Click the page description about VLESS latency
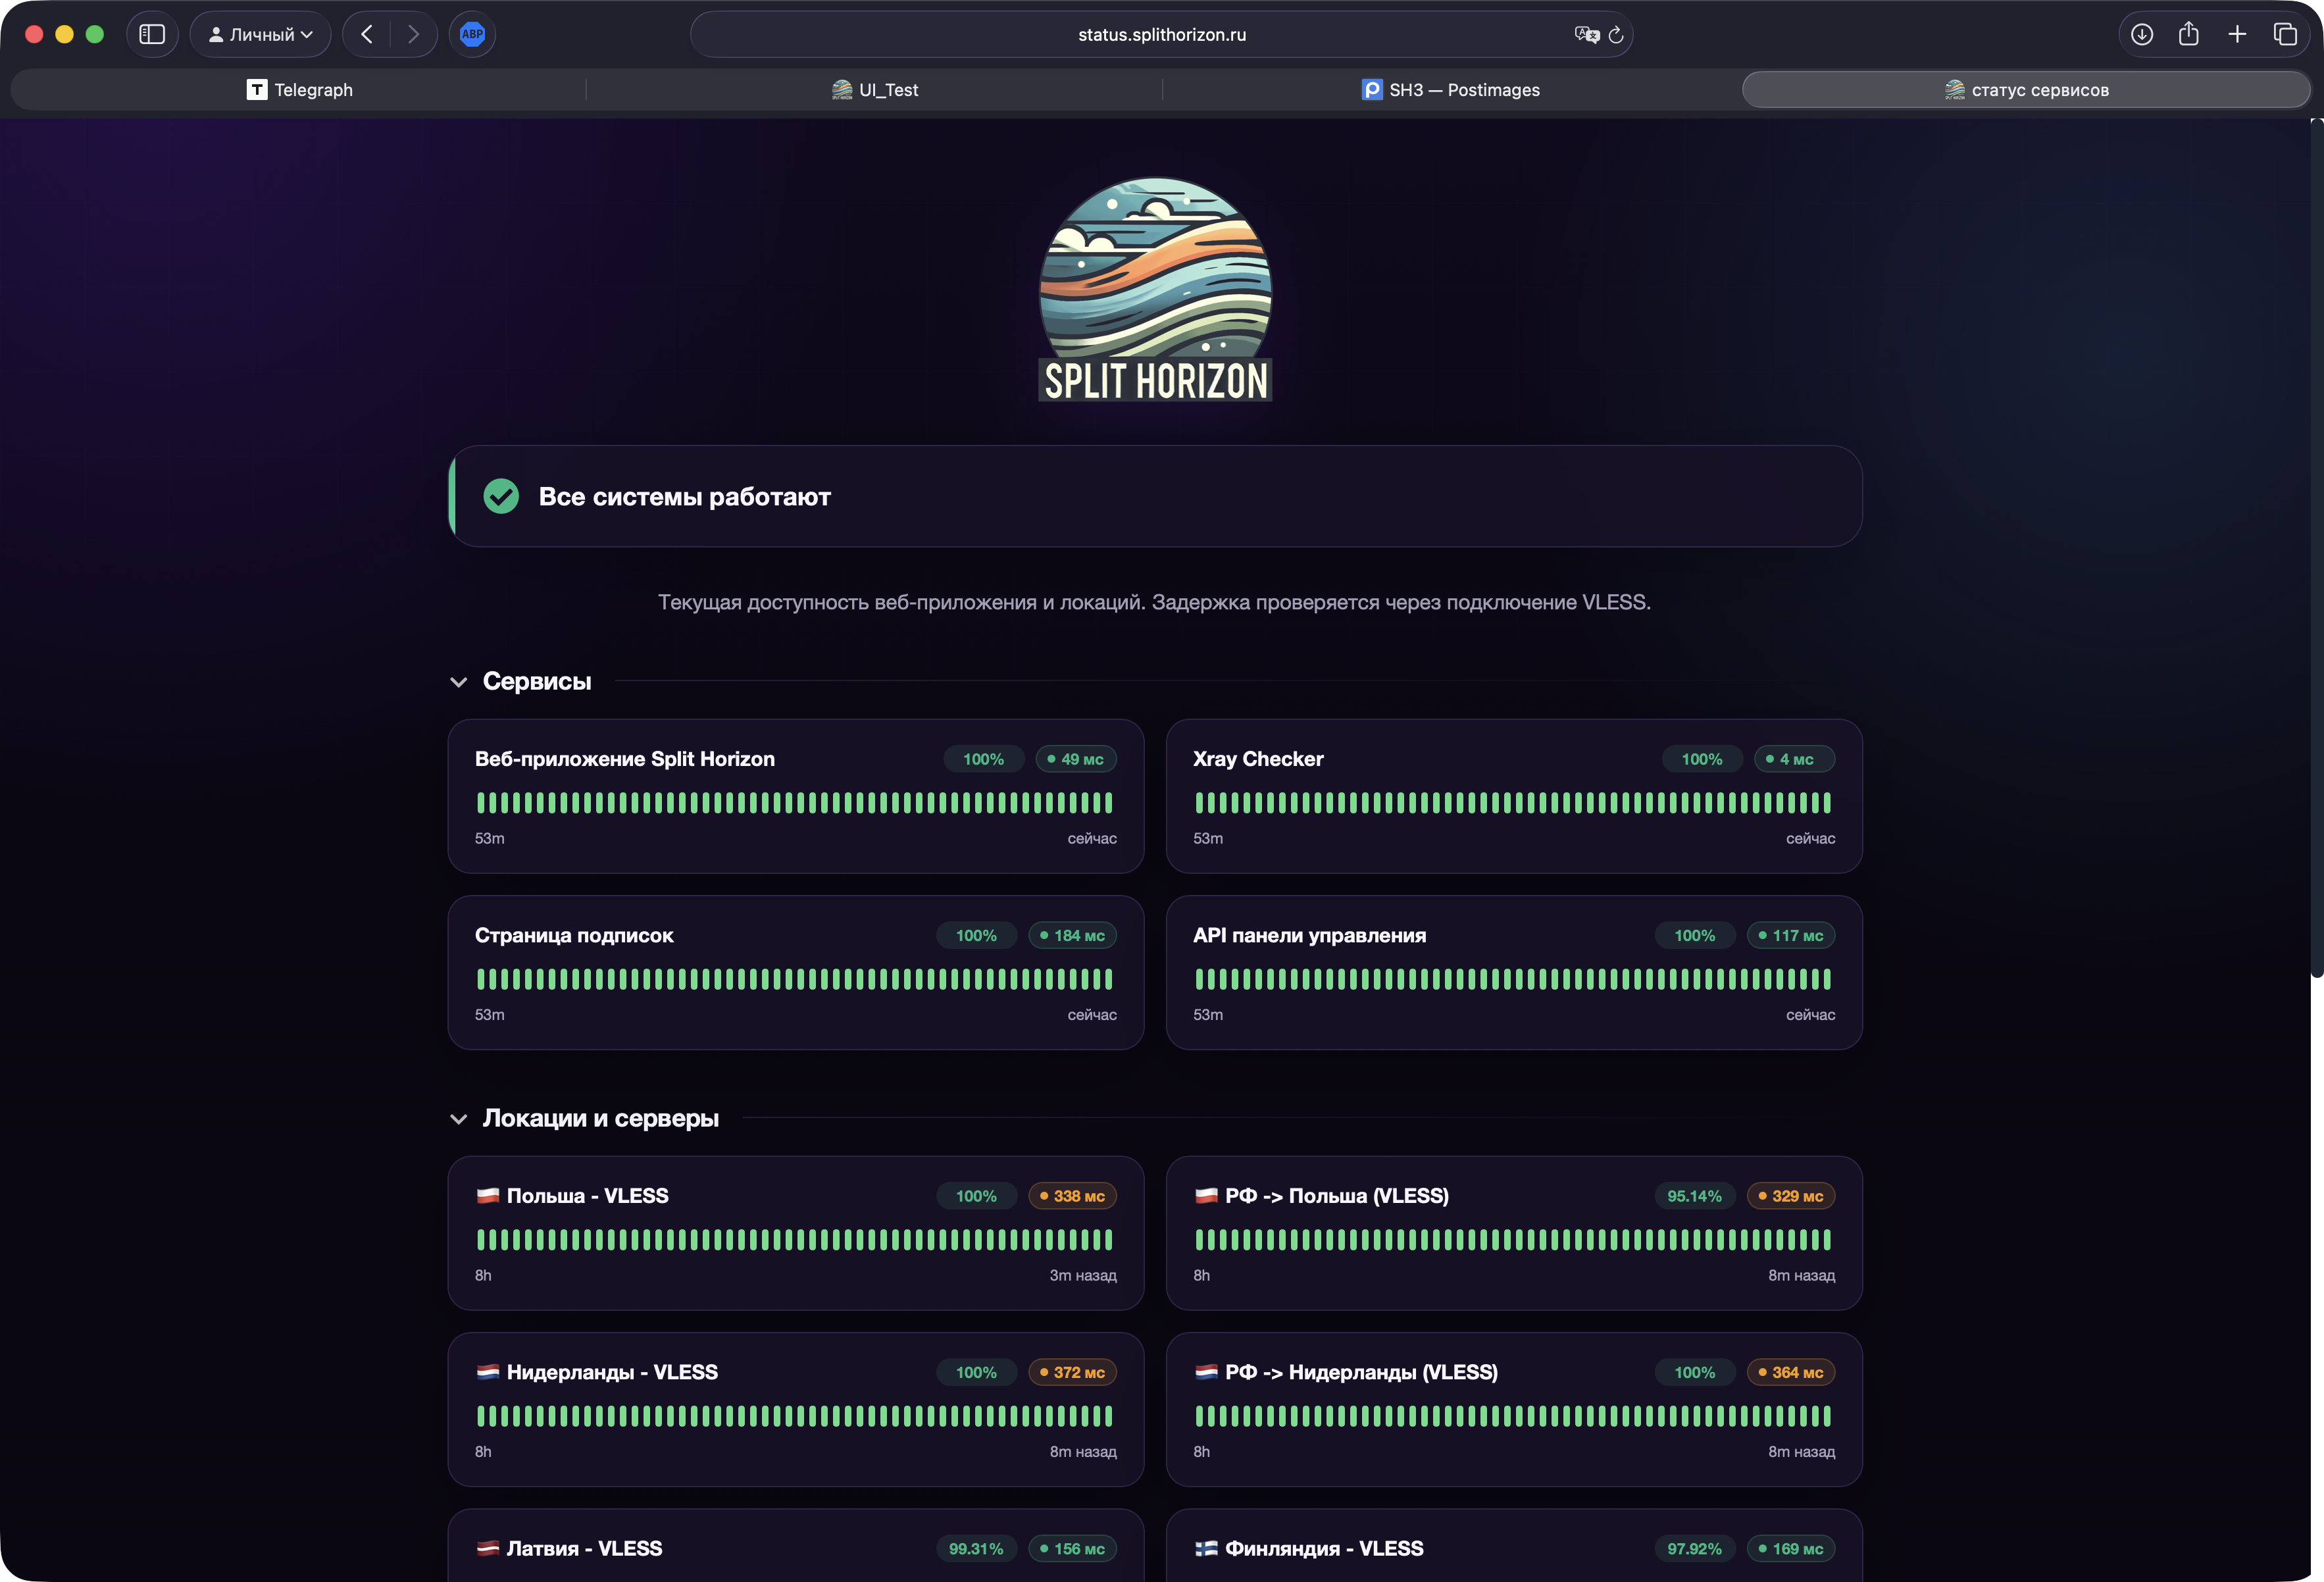The width and height of the screenshot is (2324, 1582). [1154, 602]
